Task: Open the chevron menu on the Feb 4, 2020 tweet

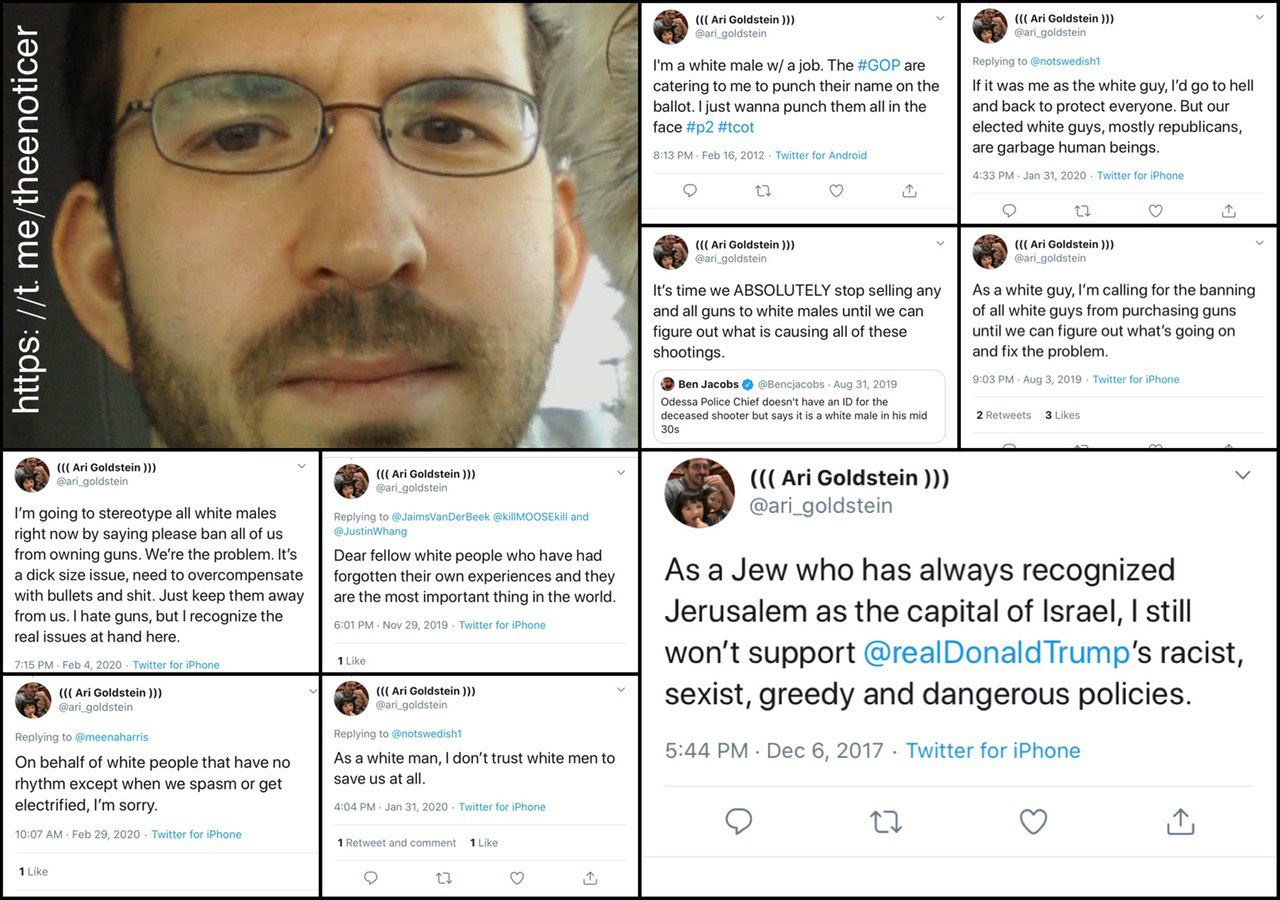Action: coord(302,467)
